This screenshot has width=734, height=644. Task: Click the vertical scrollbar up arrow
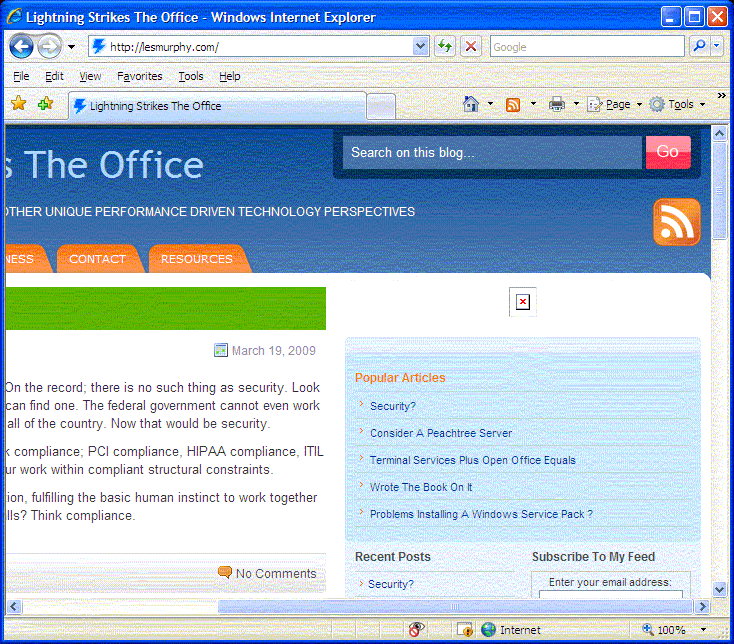coord(719,134)
